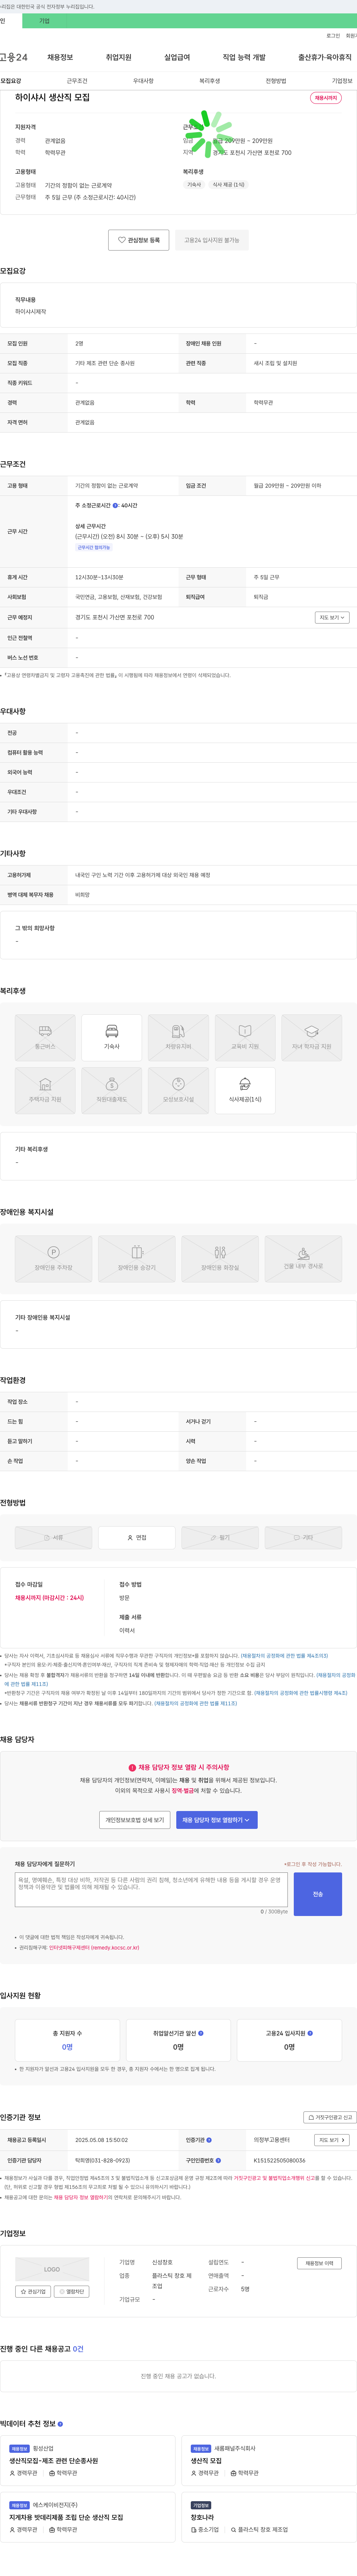Click the 장애인용 주차장 facility icon

[x=53, y=1259]
